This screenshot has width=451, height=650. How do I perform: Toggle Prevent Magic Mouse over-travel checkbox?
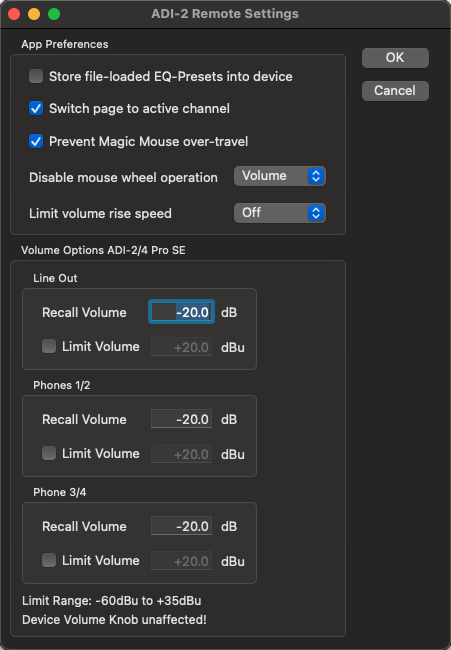(36, 141)
